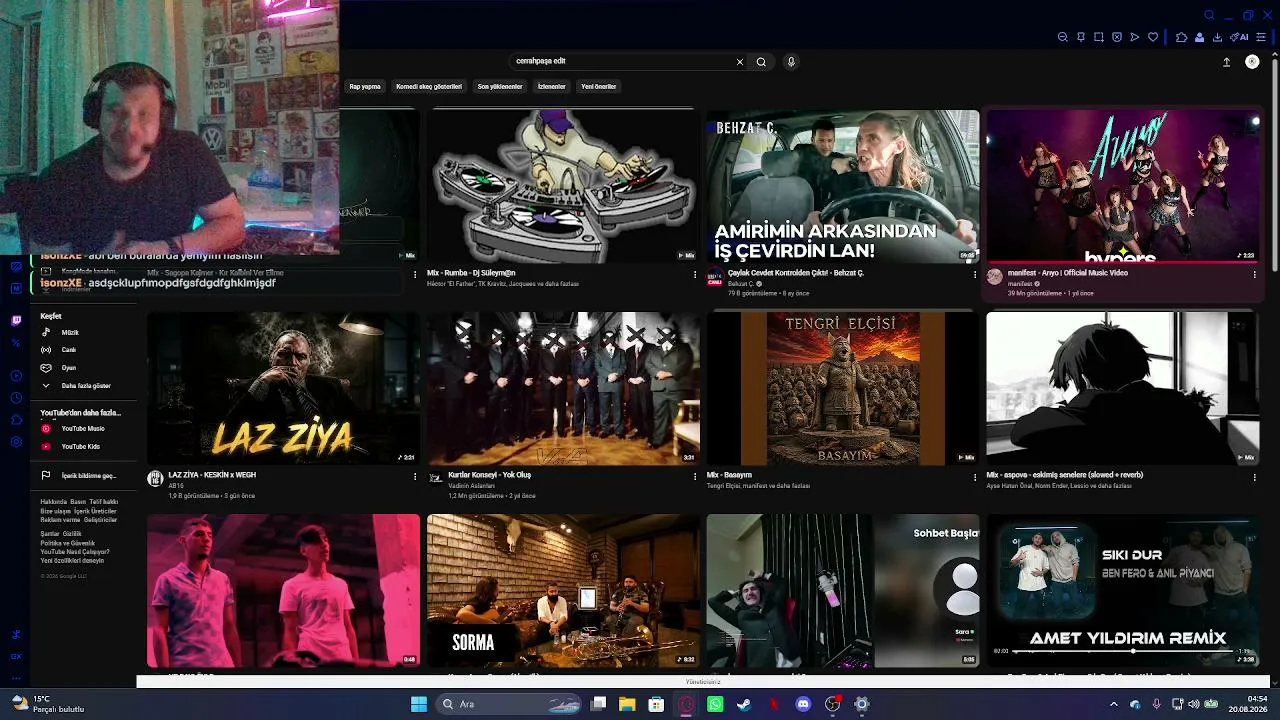This screenshot has height=720, width=1280.
Task: Click the pin icon in browser toolbar
Action: point(1081,37)
